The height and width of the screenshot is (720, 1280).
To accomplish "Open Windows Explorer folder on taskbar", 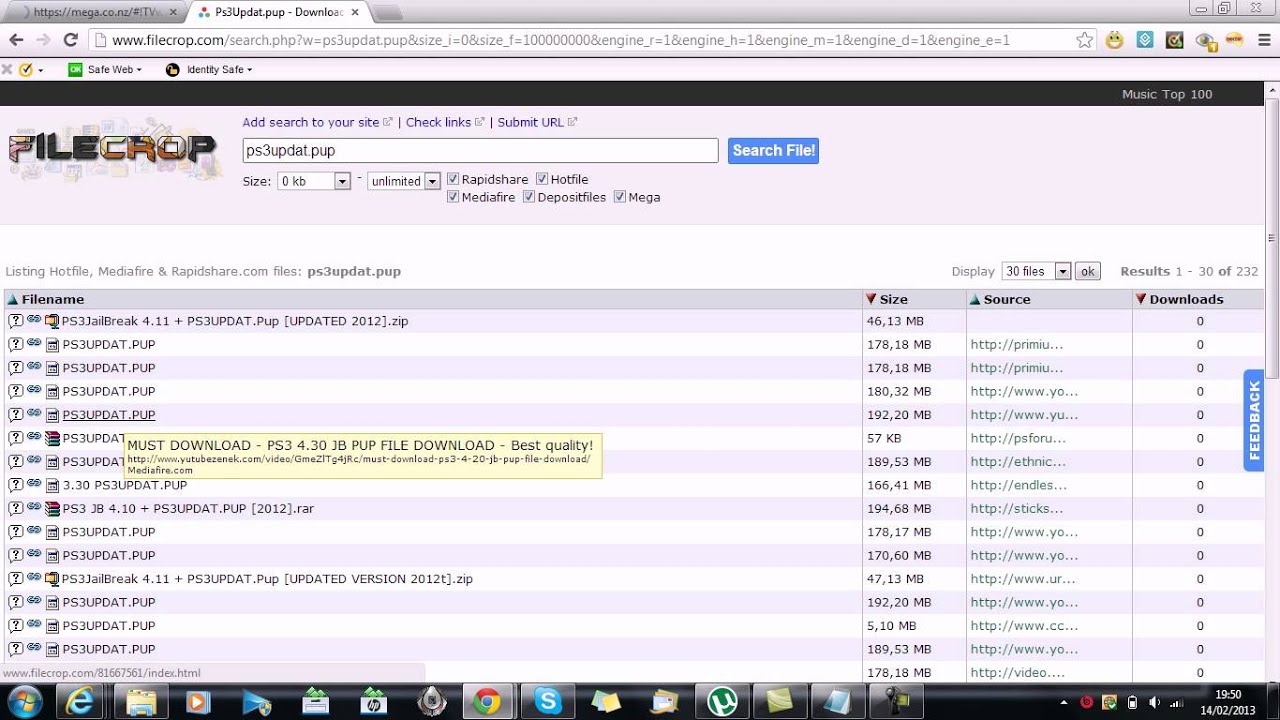I will 141,701.
